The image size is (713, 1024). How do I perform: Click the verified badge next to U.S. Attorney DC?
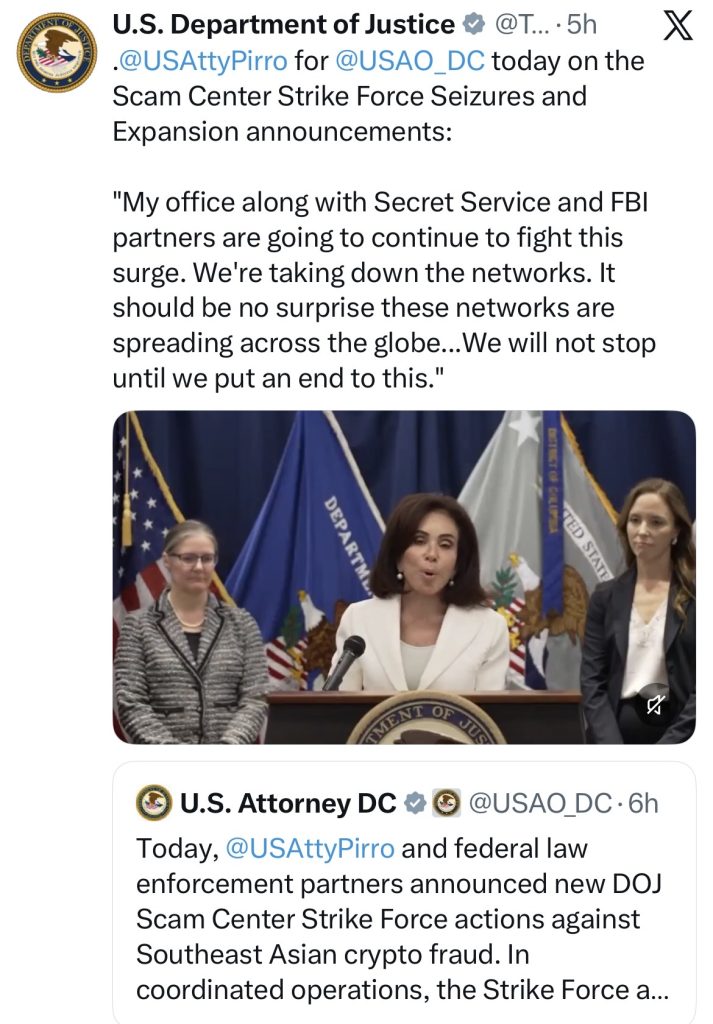414,803
